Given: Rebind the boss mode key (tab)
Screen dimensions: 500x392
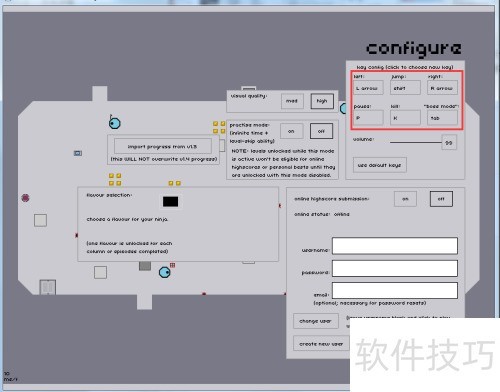Looking at the screenshot, I should (x=442, y=118).
